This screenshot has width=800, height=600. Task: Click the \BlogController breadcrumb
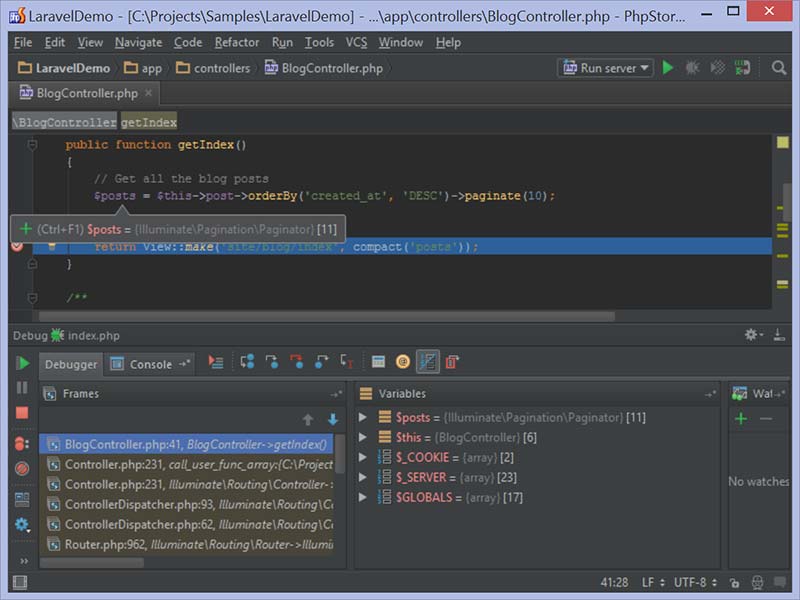pos(65,122)
